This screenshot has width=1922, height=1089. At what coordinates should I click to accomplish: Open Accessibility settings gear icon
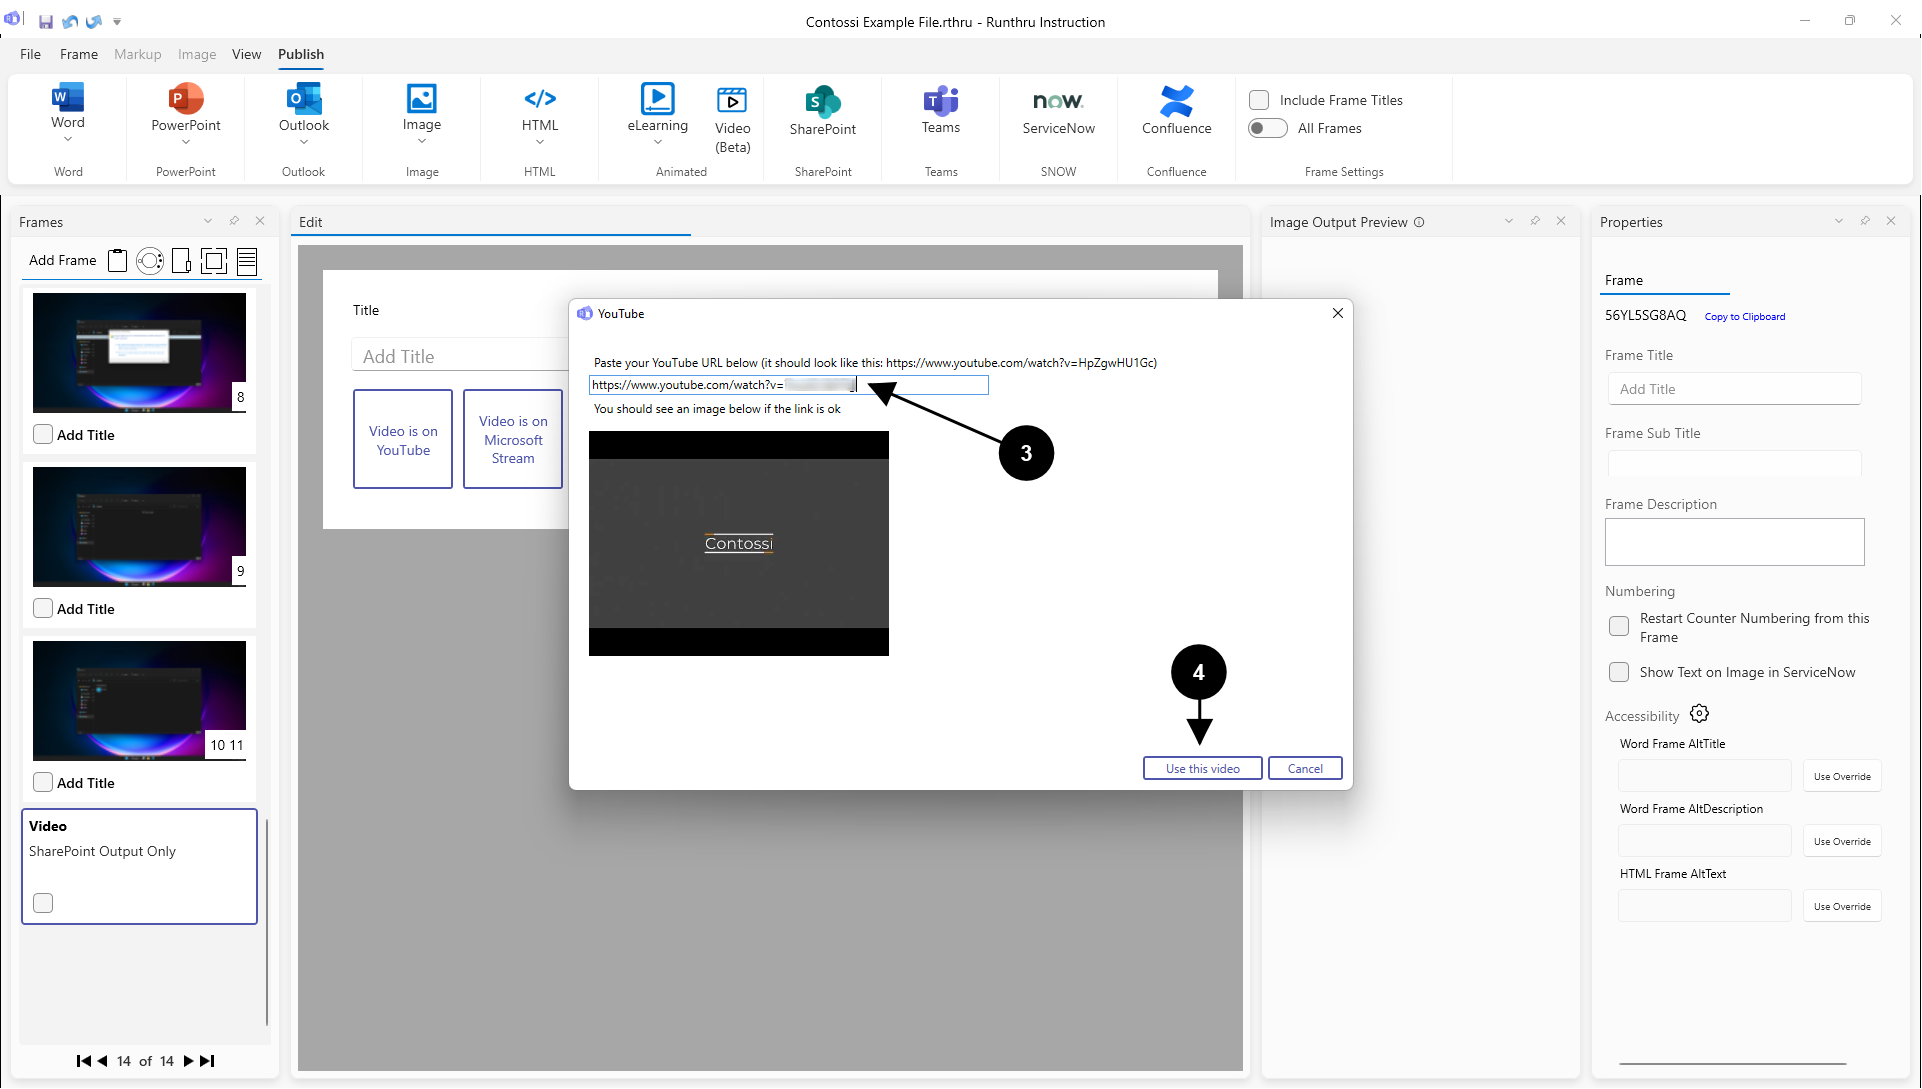1699,714
